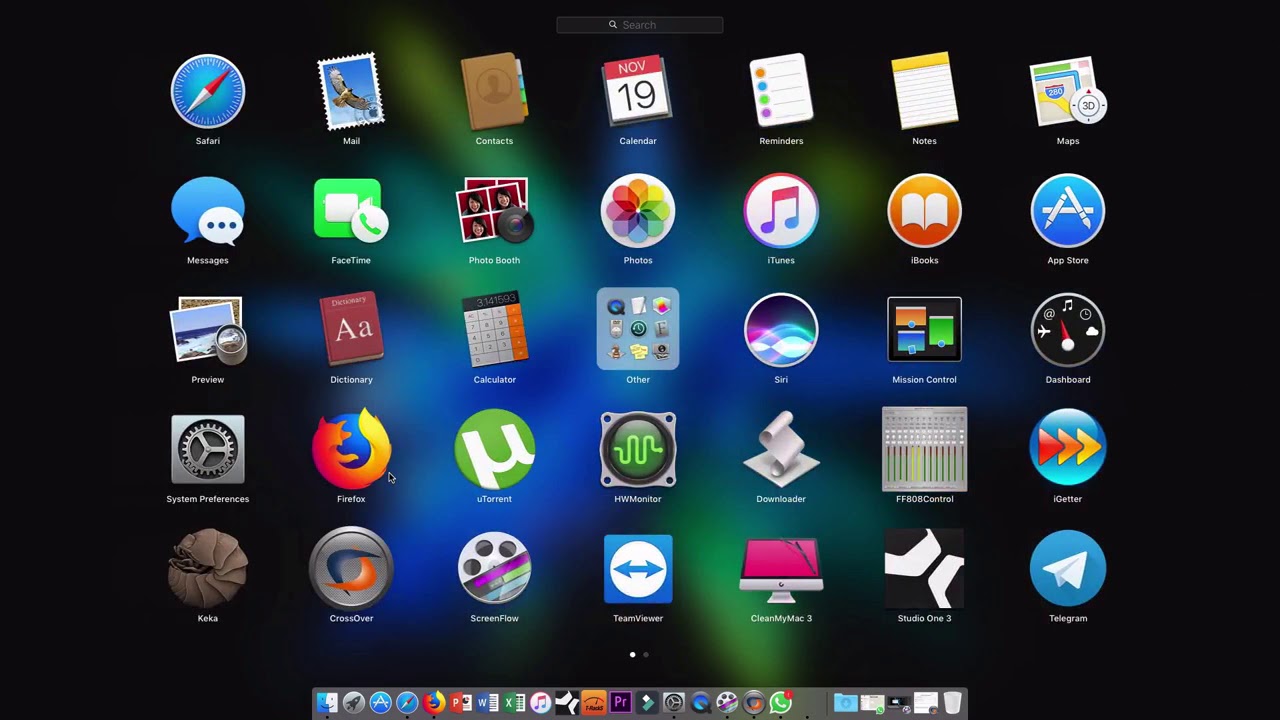1280x720 pixels.
Task: Open App Store from the Dock
Action: click(381, 703)
